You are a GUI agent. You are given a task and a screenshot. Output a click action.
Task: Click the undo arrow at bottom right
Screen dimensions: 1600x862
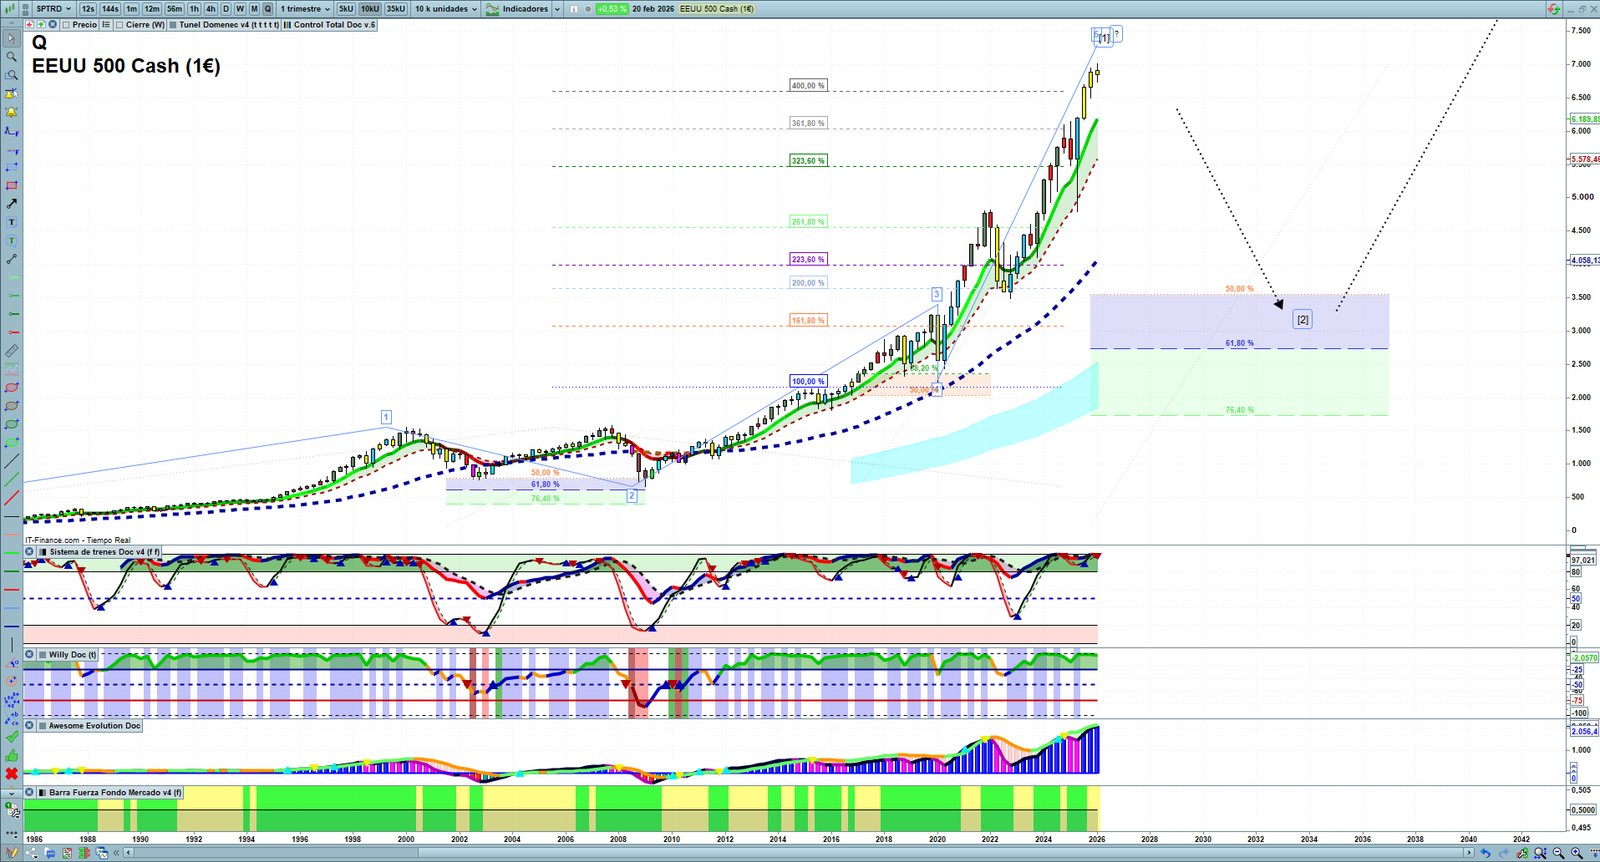pos(1485,853)
